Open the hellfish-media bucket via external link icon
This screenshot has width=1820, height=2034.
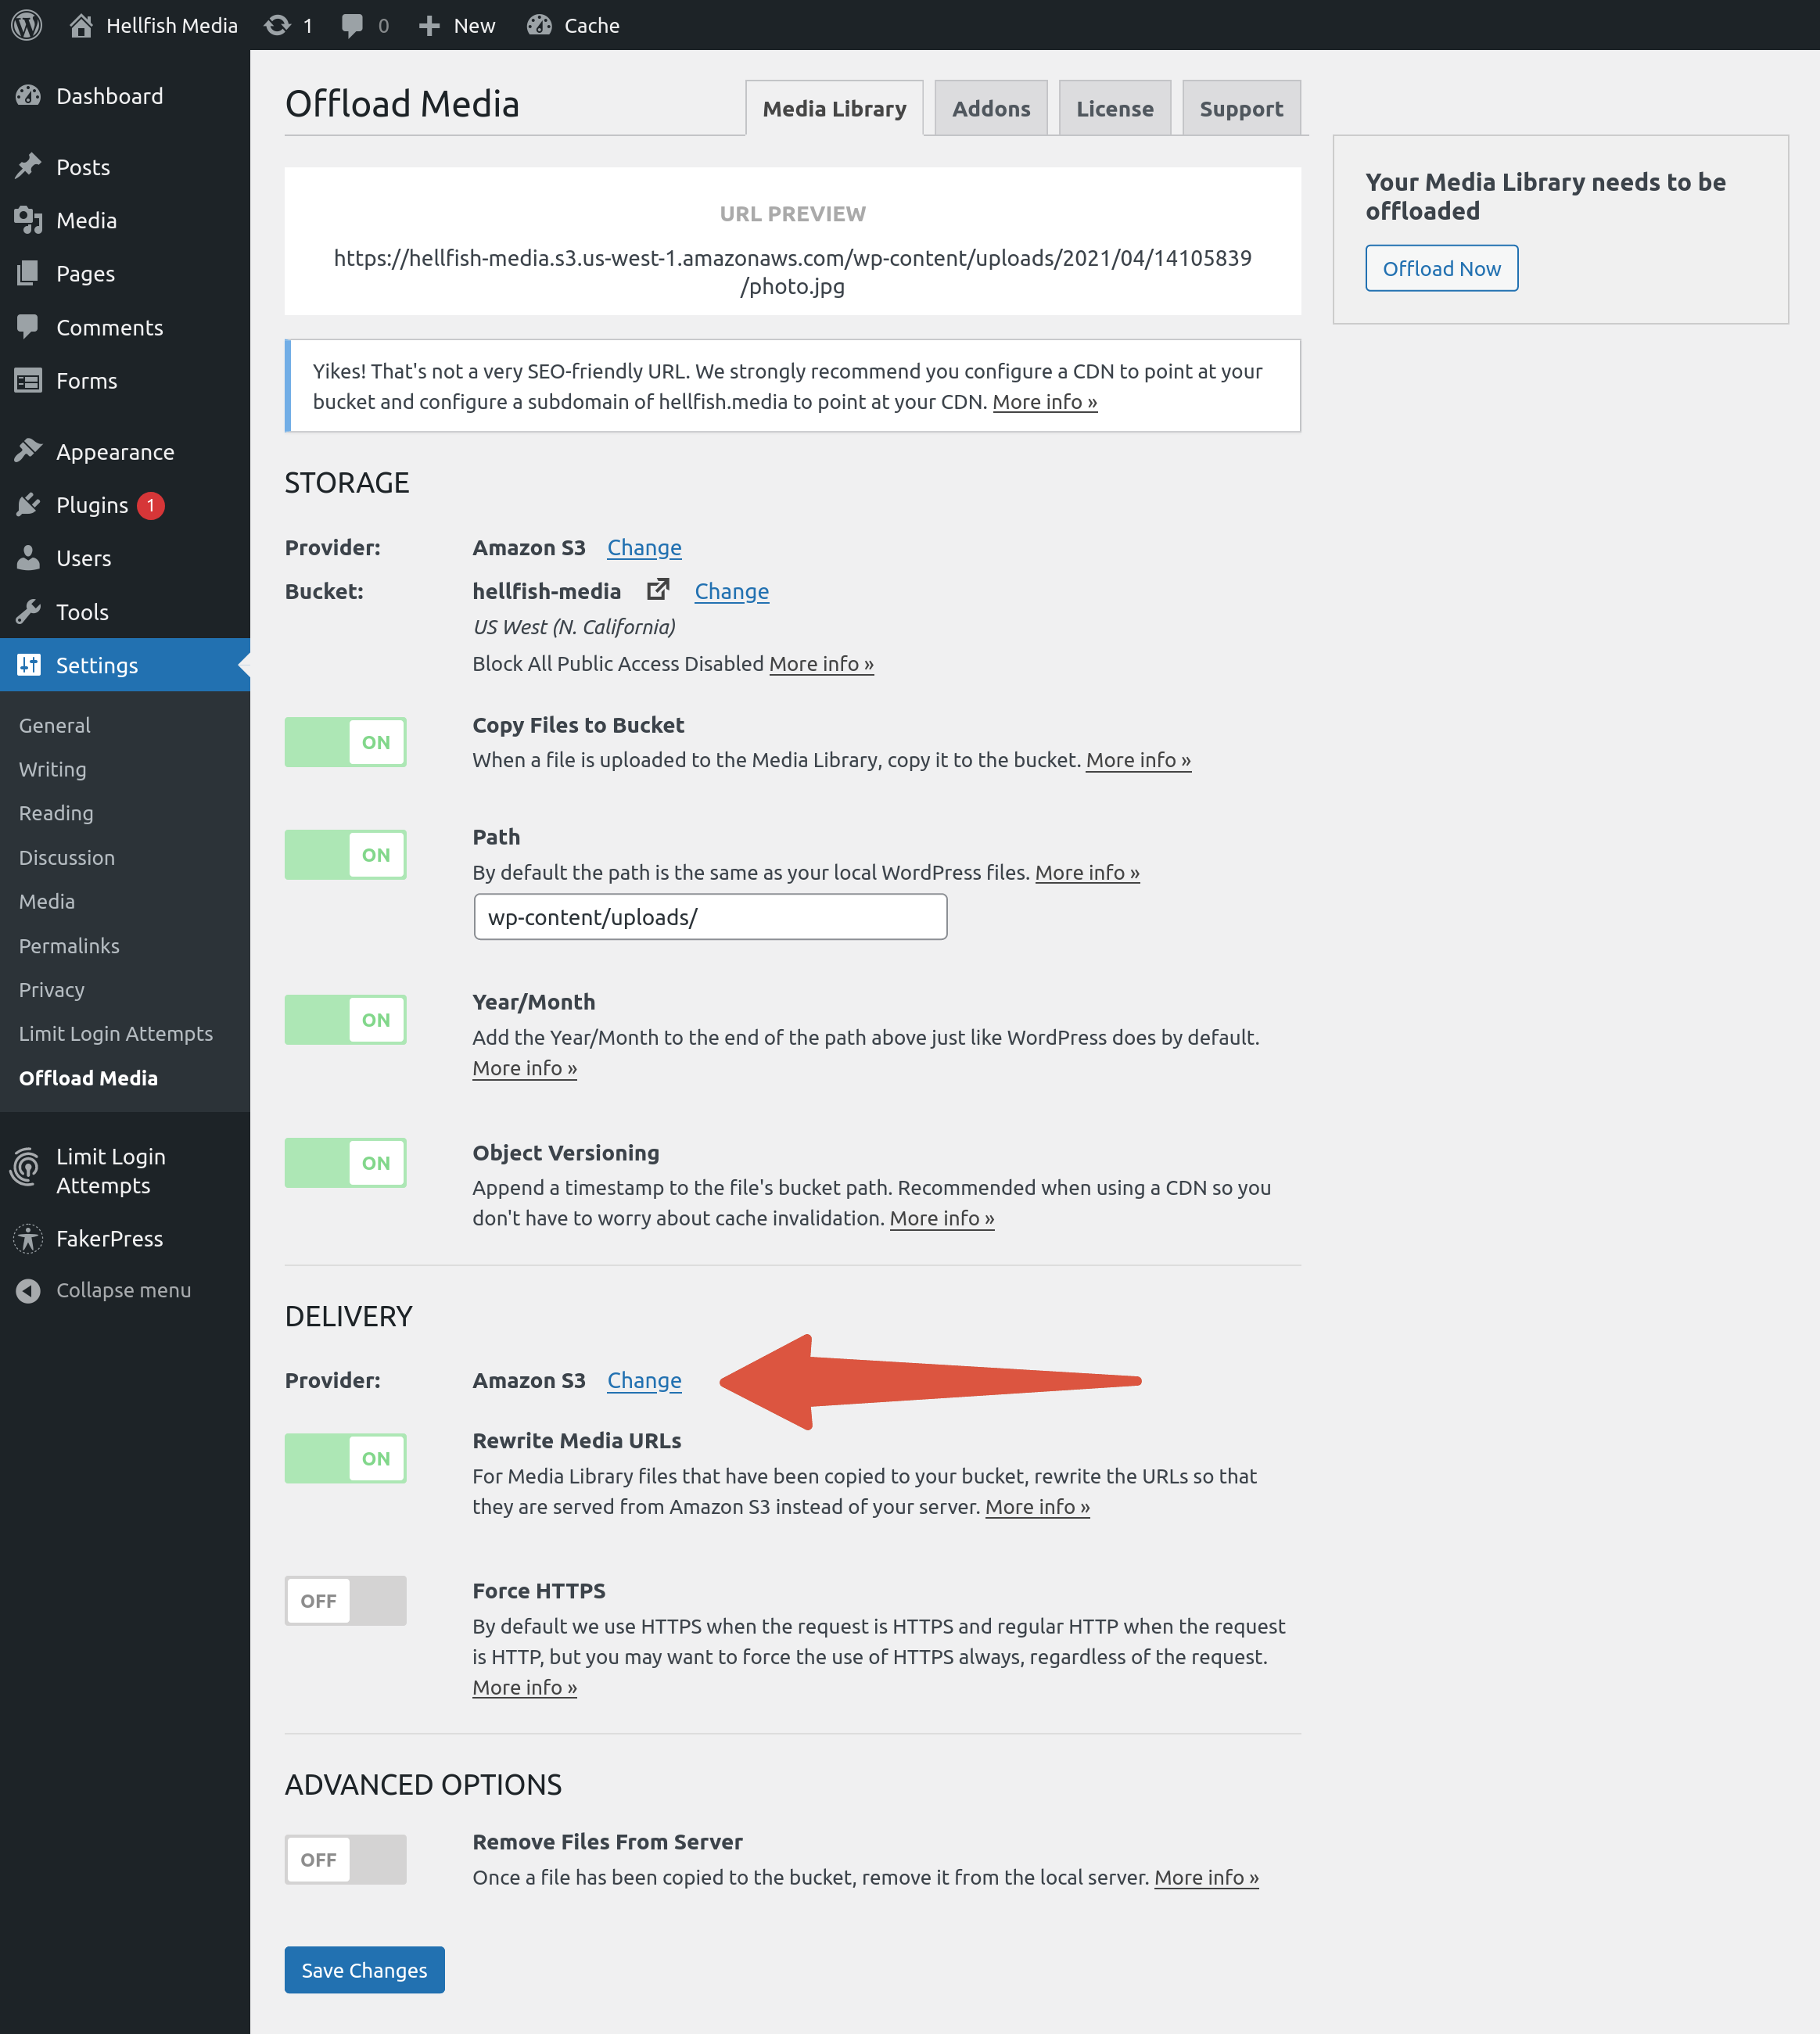point(657,590)
